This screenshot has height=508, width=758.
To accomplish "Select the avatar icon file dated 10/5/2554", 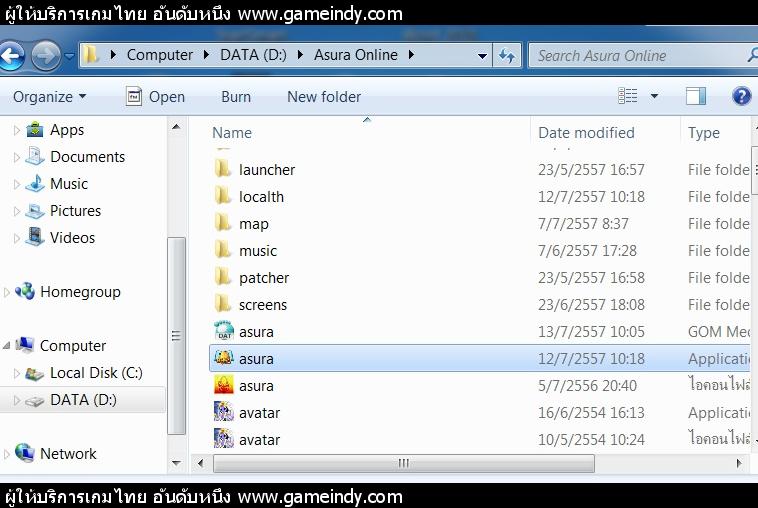I will [x=224, y=439].
